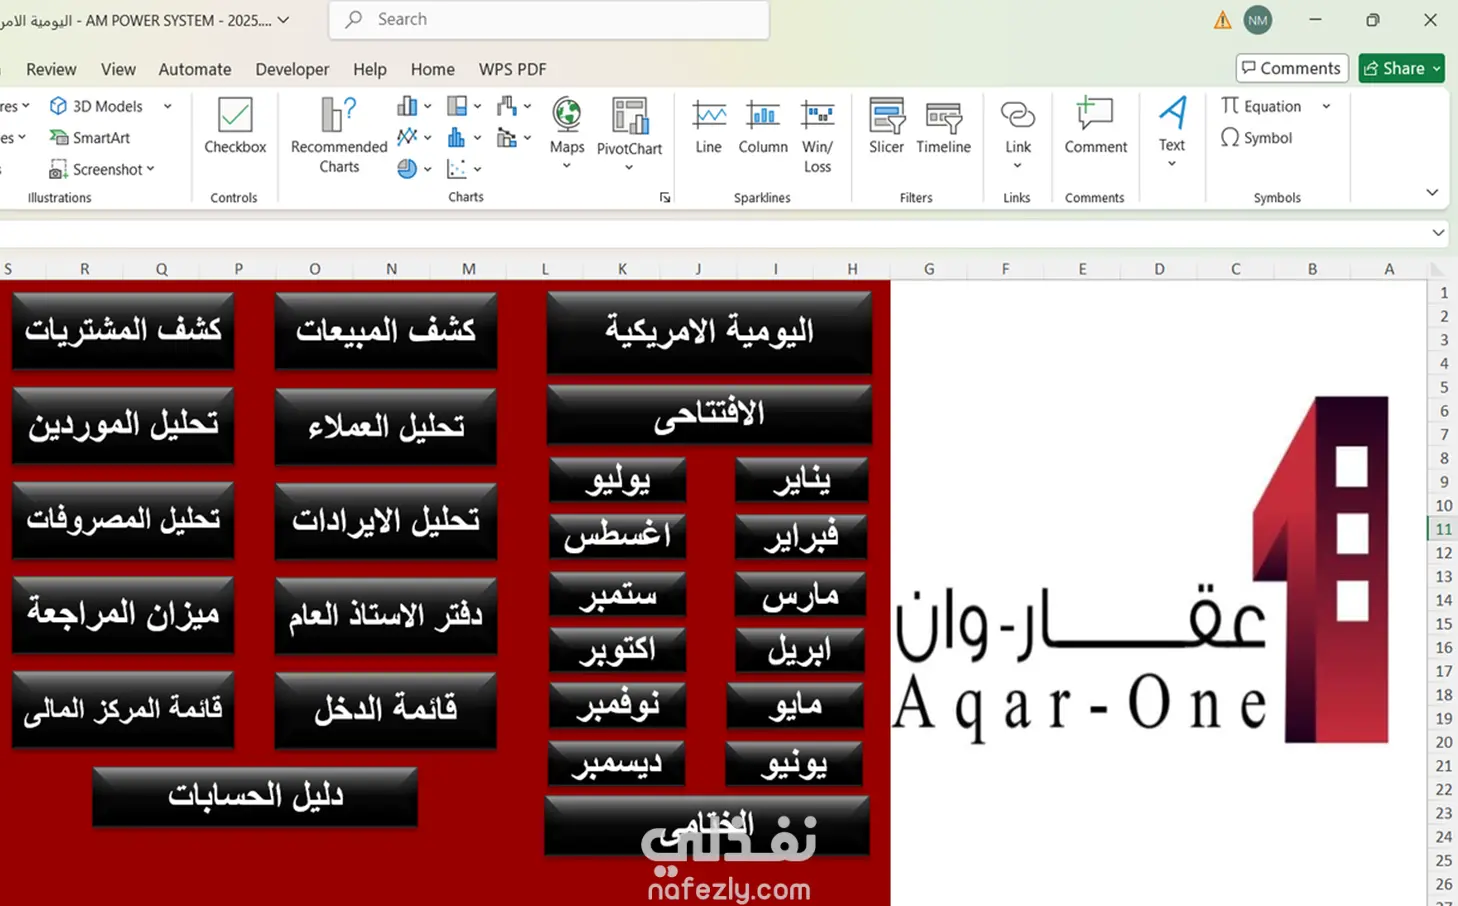Image resolution: width=1458 pixels, height=906 pixels.
Task: Open the كشف المبيعات button
Action: (385, 330)
